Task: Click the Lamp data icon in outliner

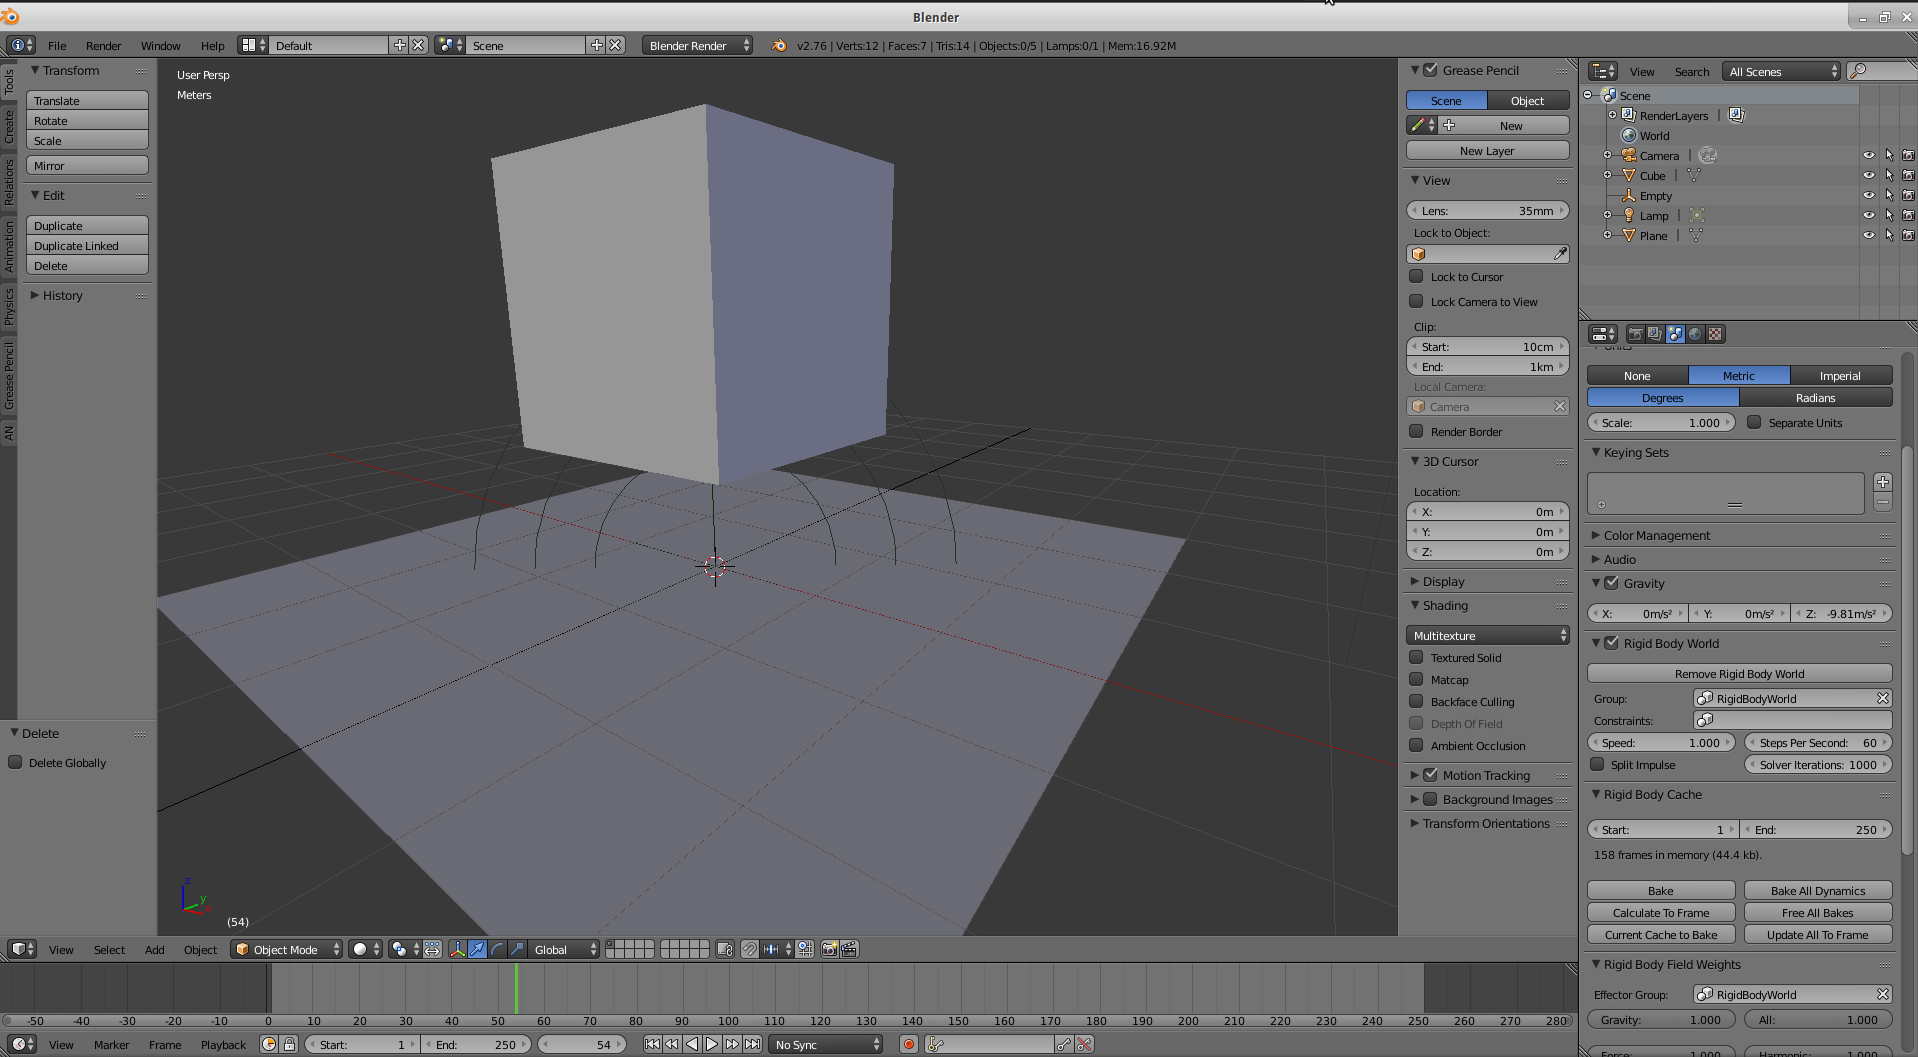Action: click(1697, 215)
